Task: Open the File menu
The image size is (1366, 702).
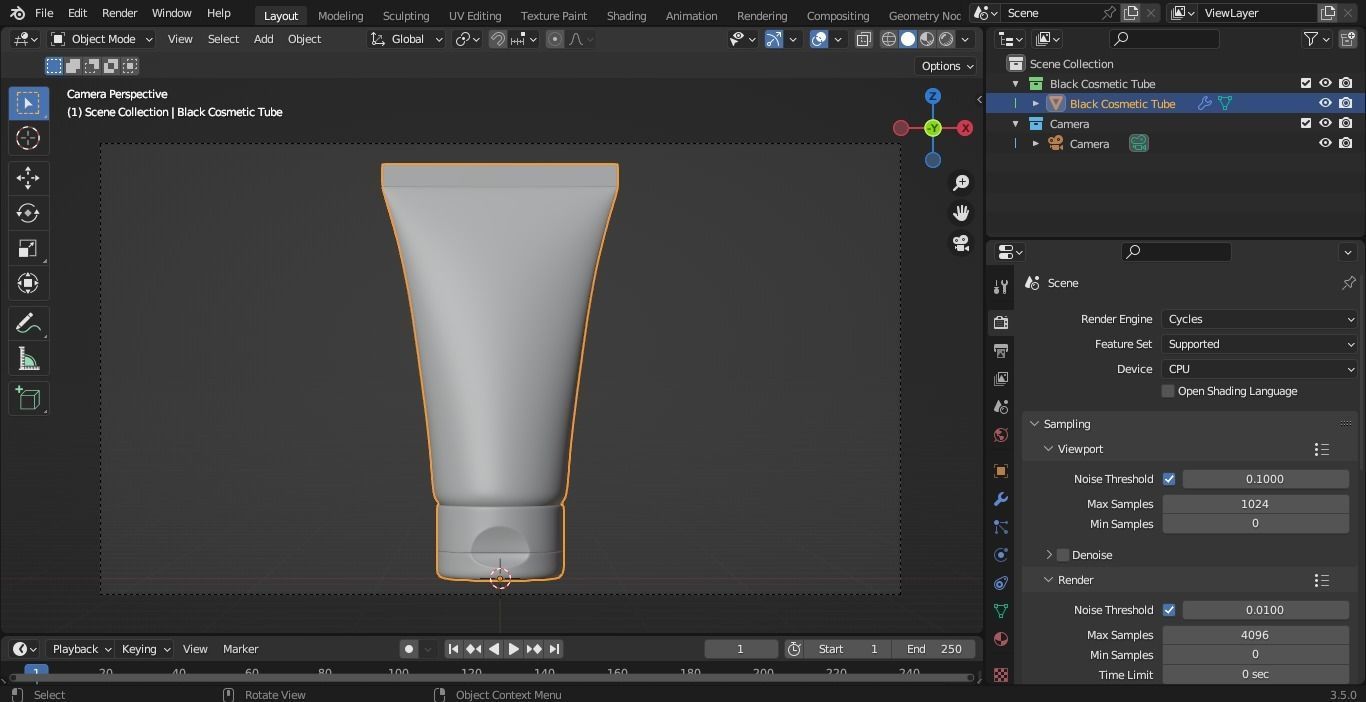Action: click(x=44, y=13)
